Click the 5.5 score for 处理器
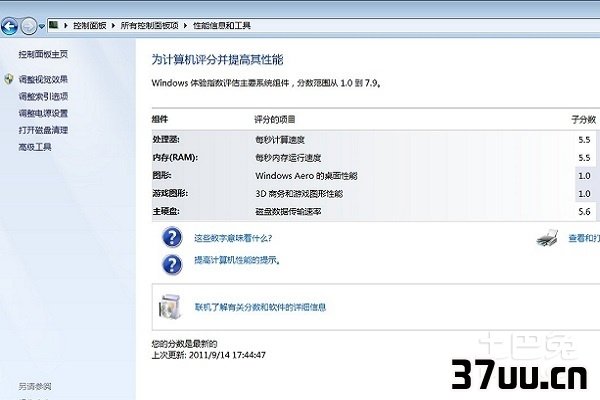600x400 pixels. 584,140
